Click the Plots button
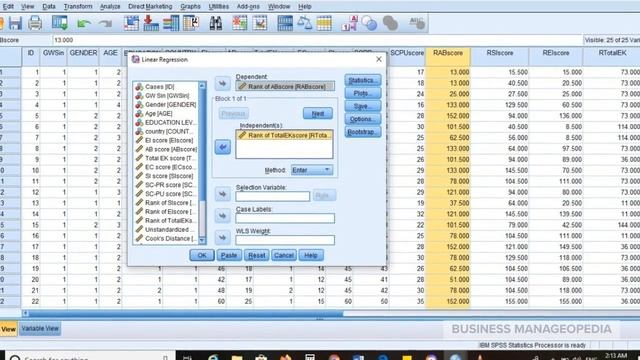 pyautogui.click(x=362, y=93)
